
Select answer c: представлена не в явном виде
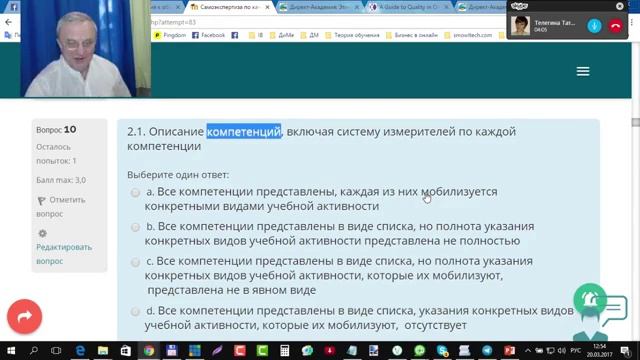point(135,262)
